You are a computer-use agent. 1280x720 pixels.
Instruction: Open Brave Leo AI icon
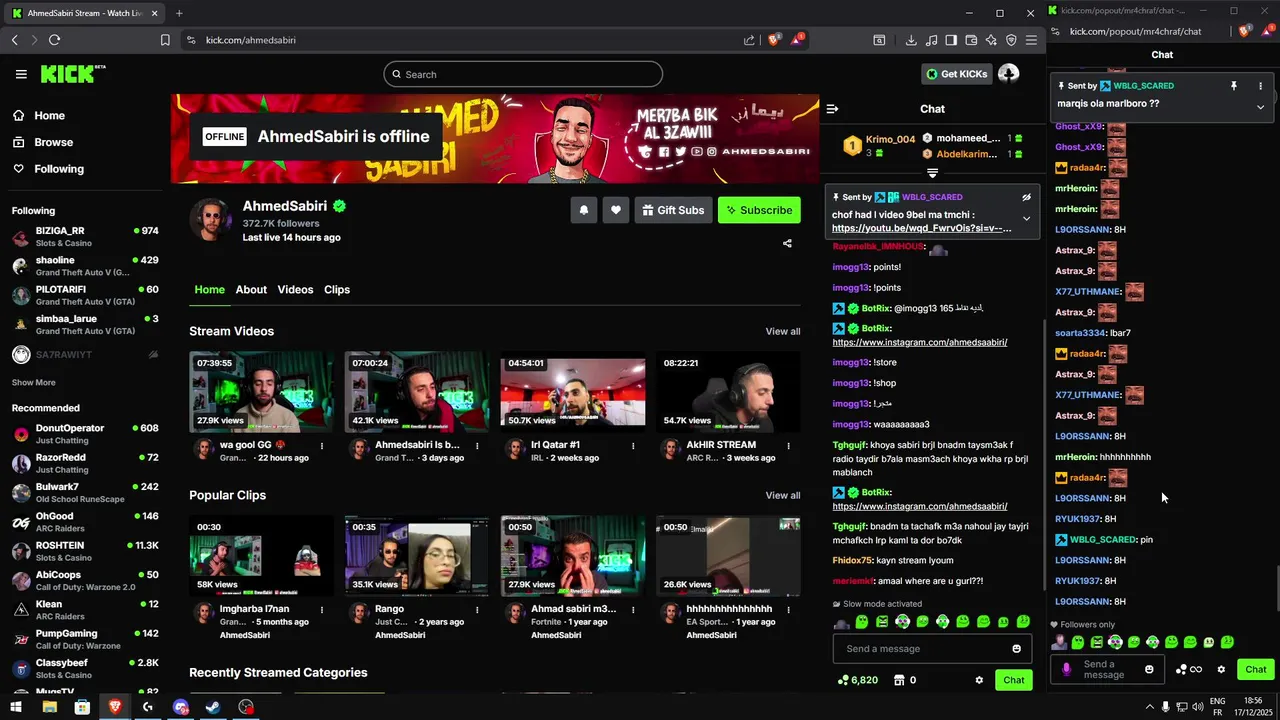991,40
